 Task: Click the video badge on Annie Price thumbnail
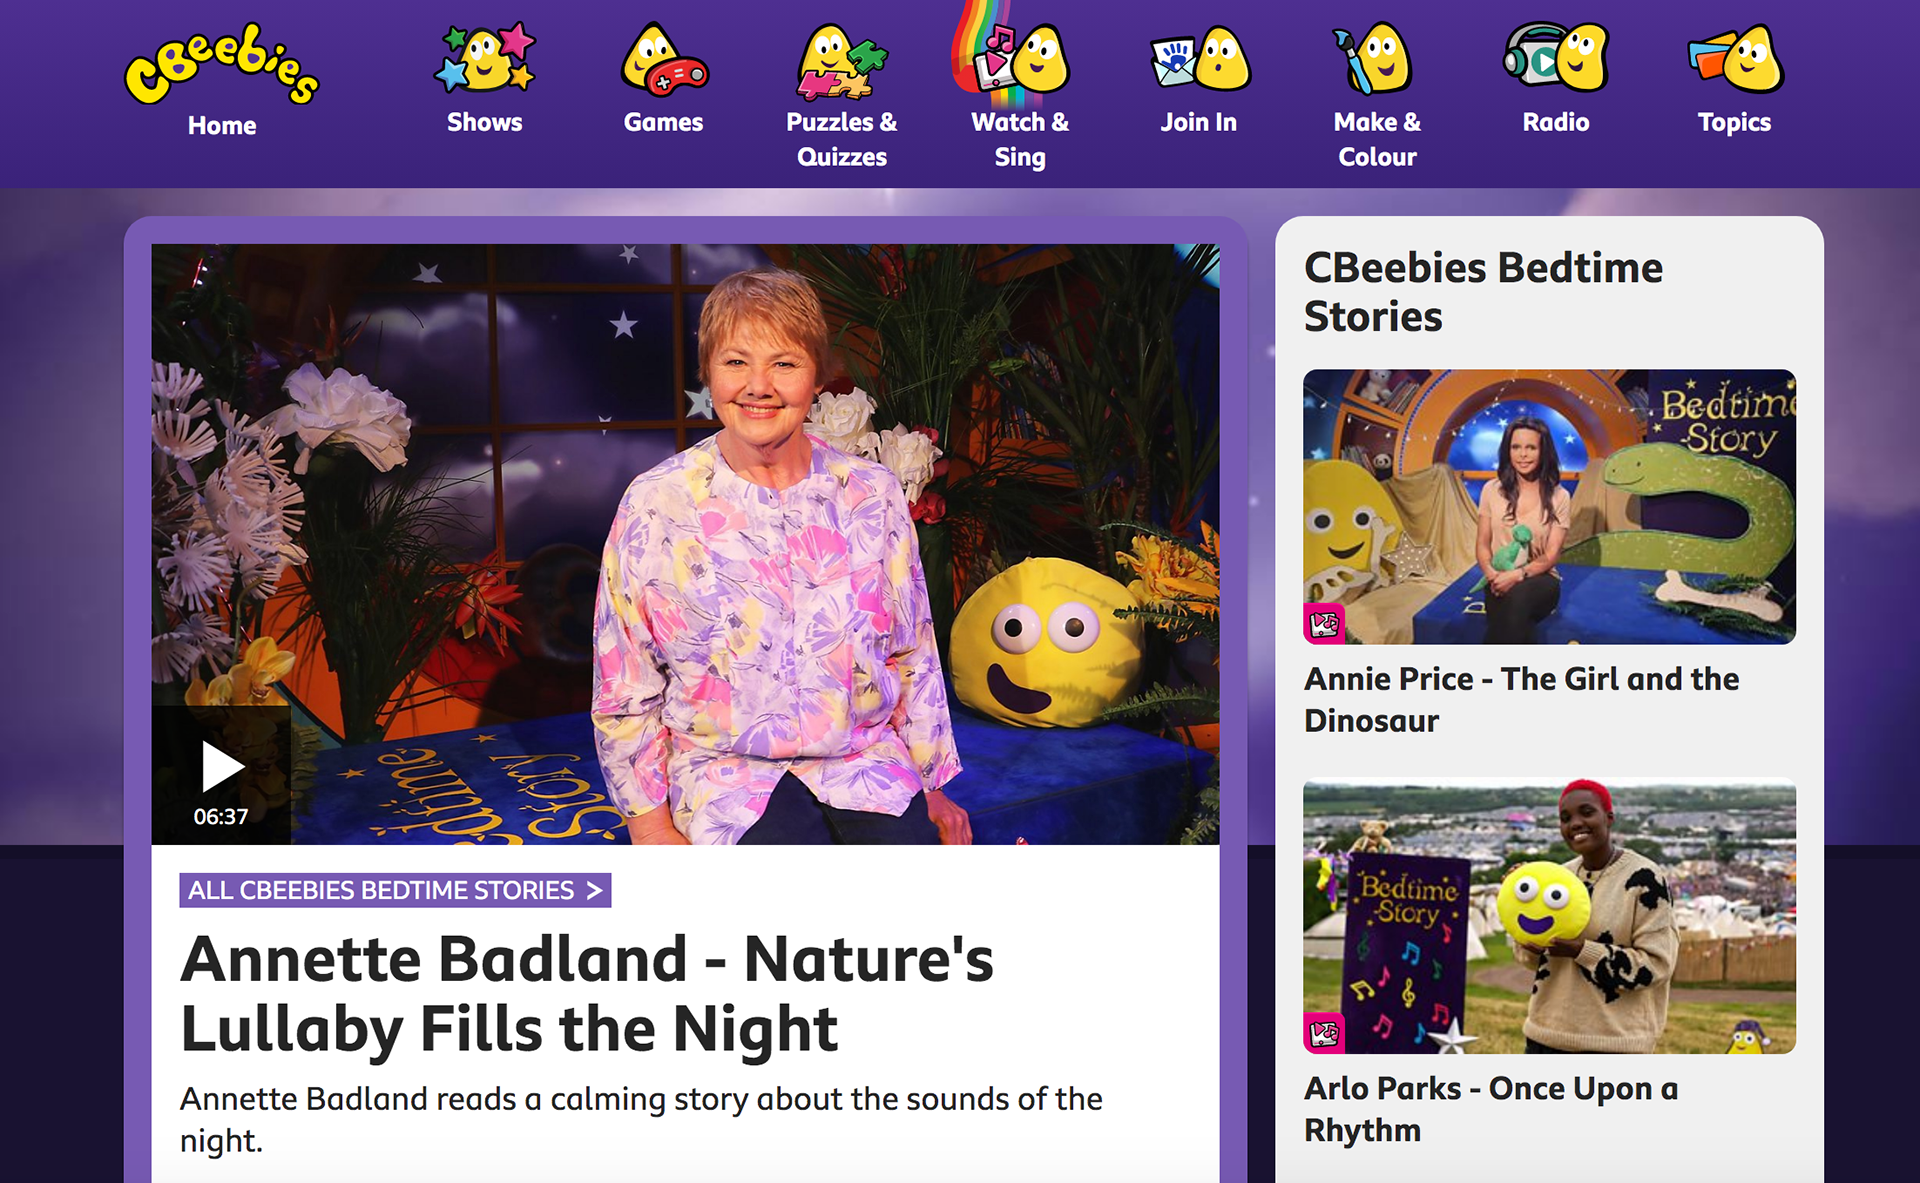1324,624
